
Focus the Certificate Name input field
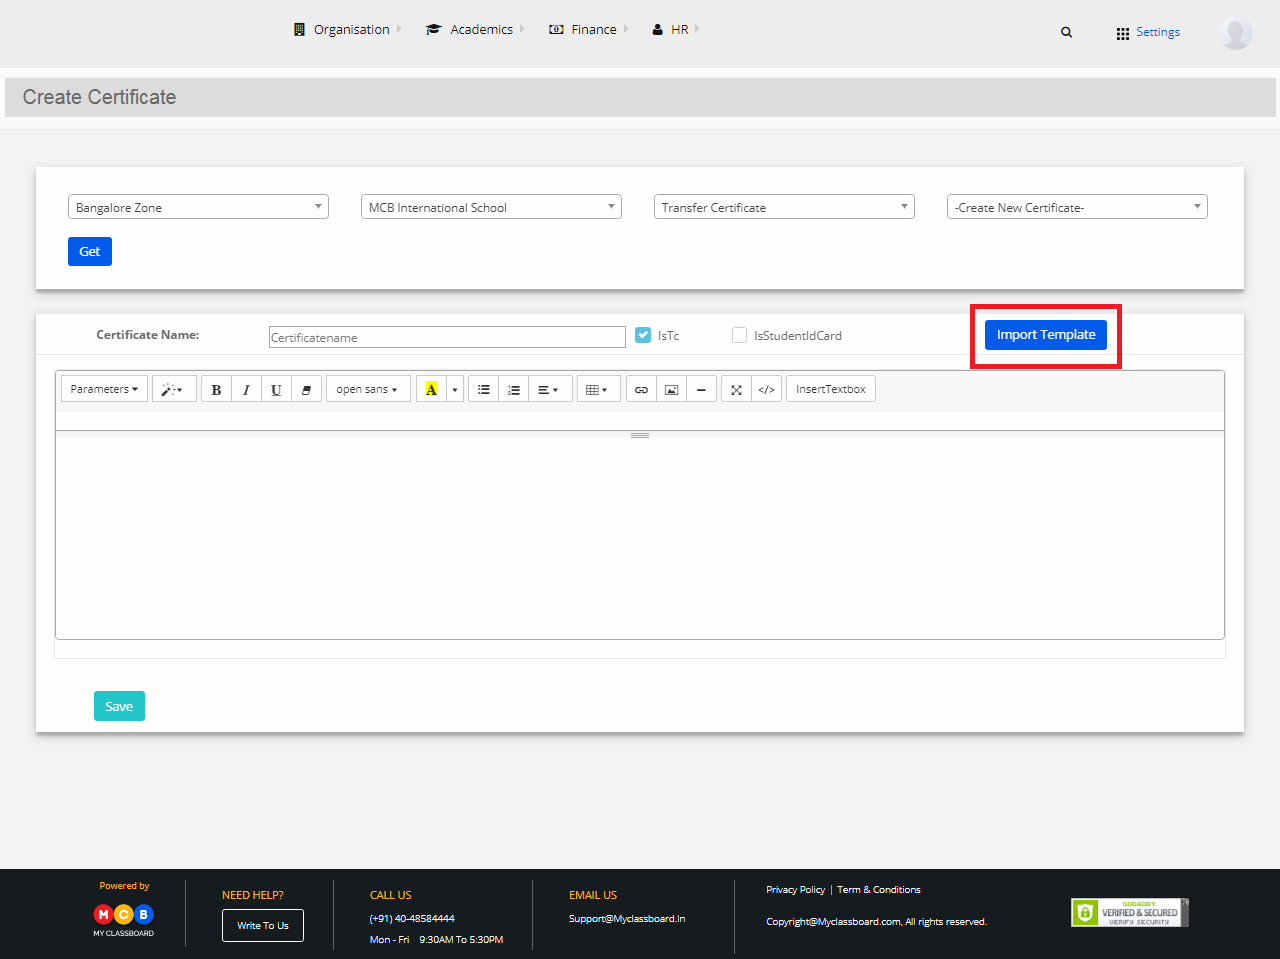(447, 337)
